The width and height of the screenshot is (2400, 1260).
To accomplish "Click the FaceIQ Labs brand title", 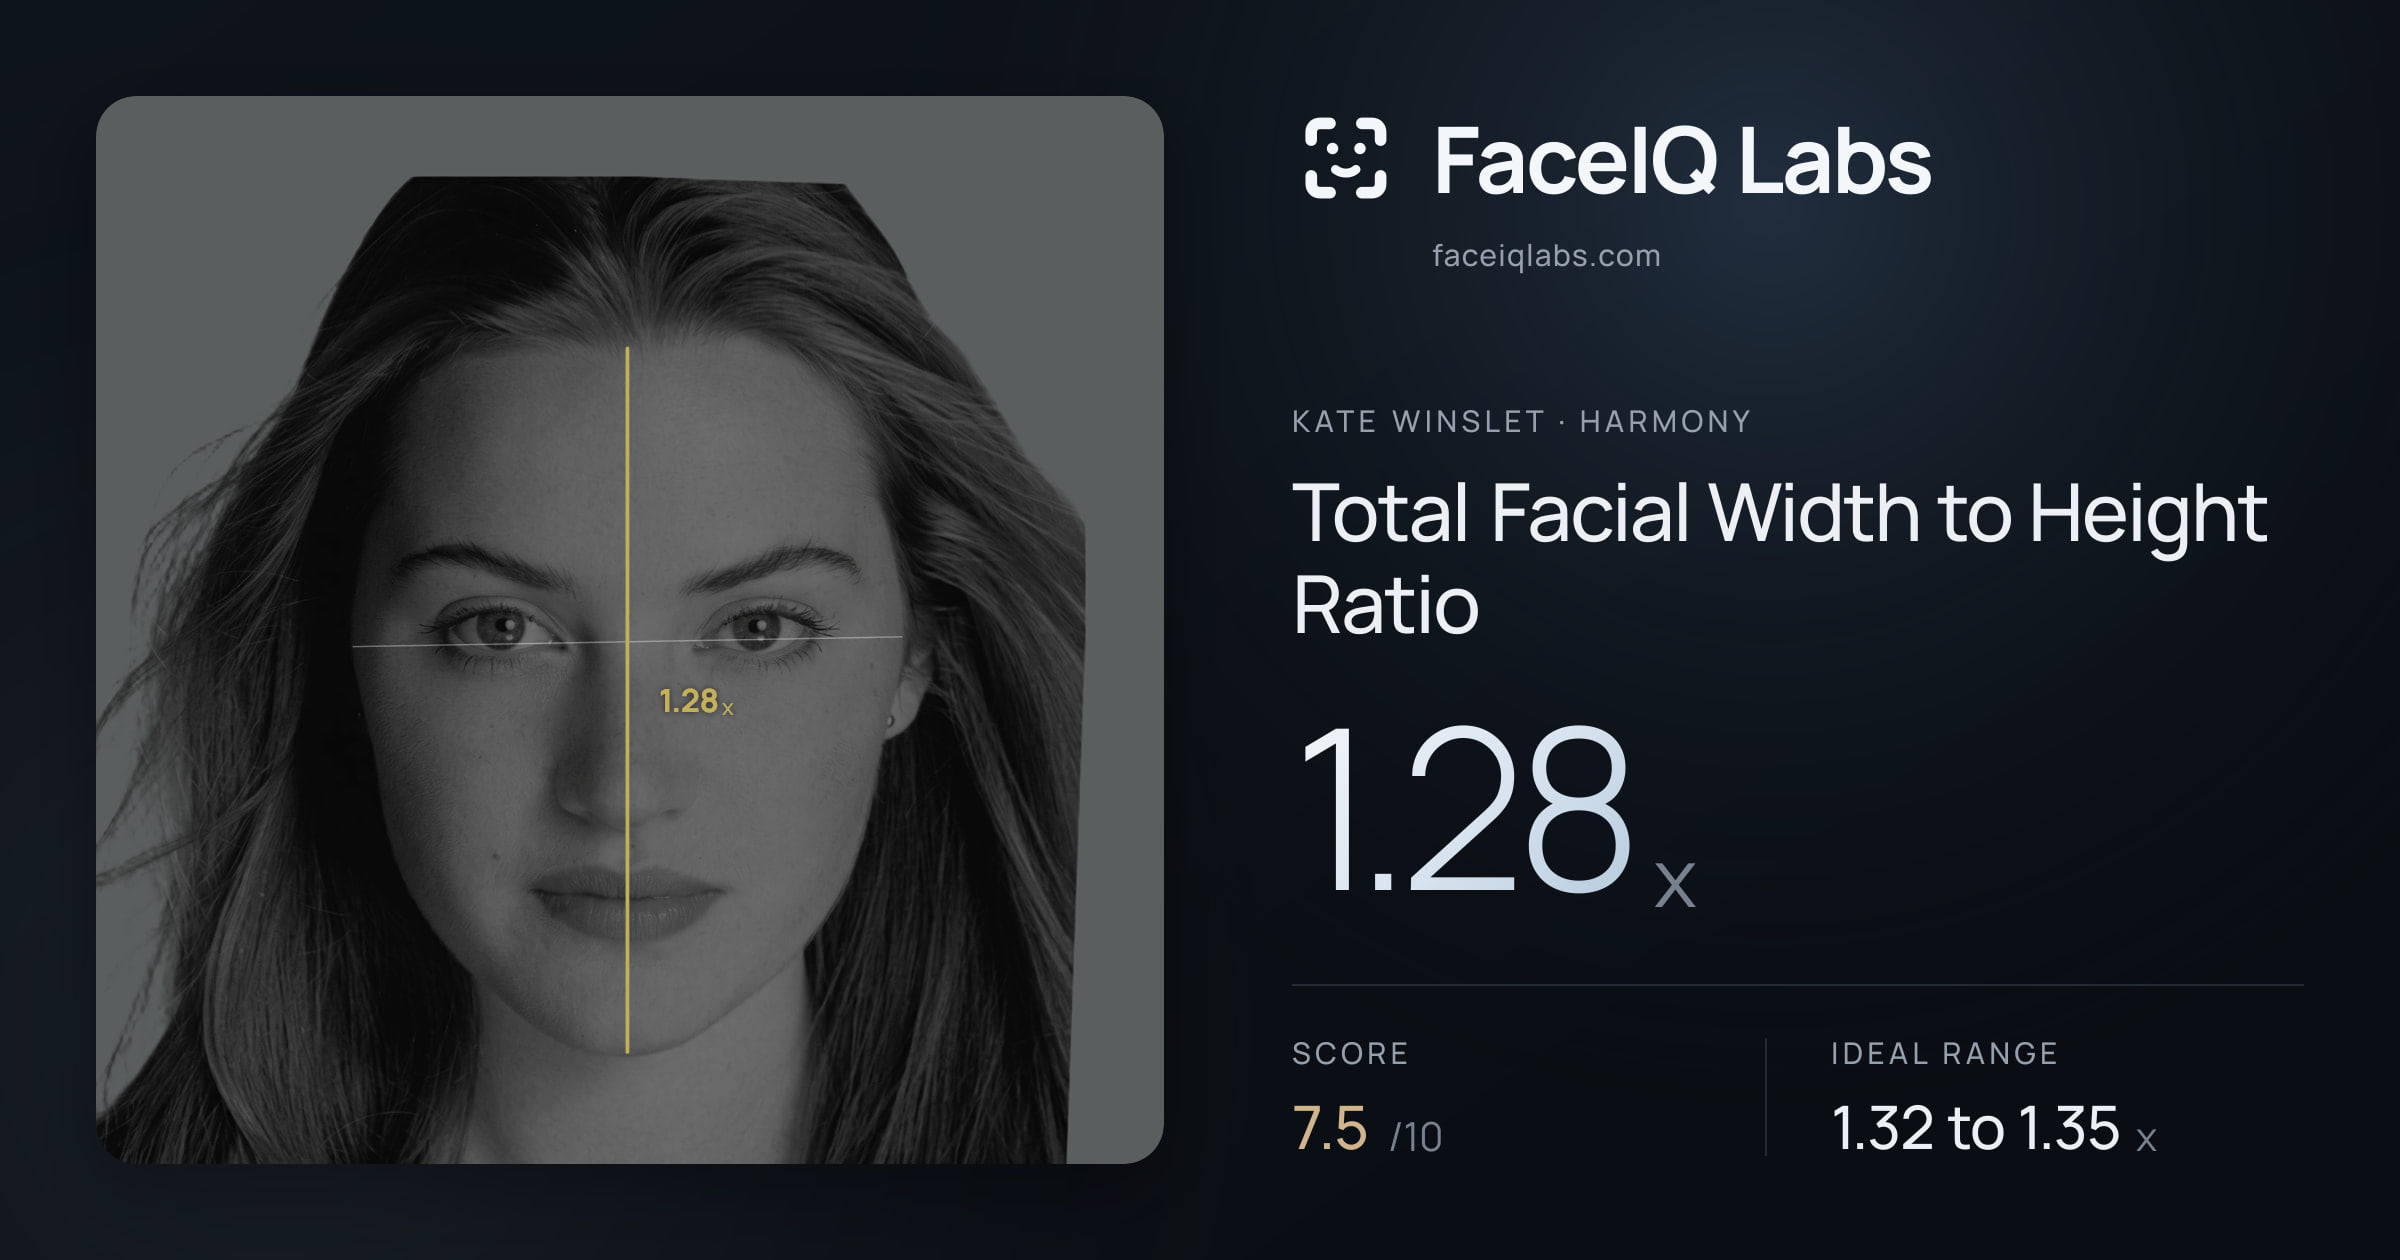I will (1682, 161).
